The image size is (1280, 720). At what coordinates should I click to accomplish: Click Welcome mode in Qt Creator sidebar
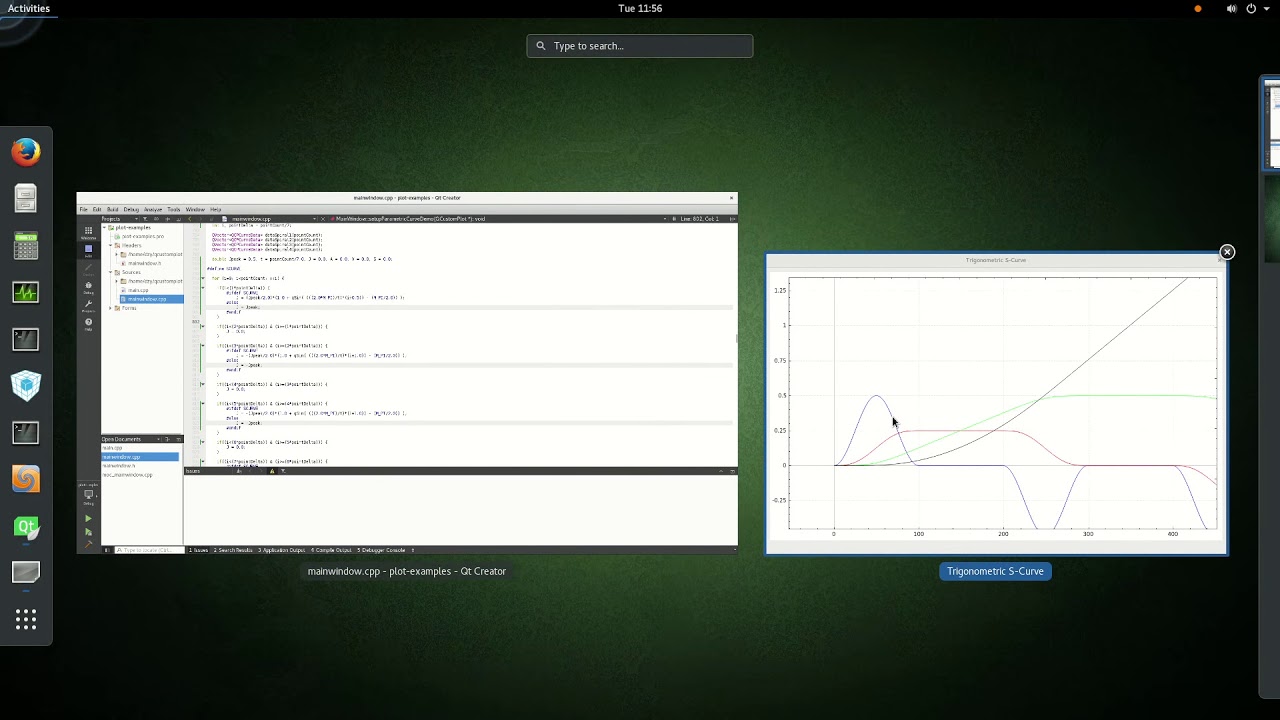click(88, 232)
